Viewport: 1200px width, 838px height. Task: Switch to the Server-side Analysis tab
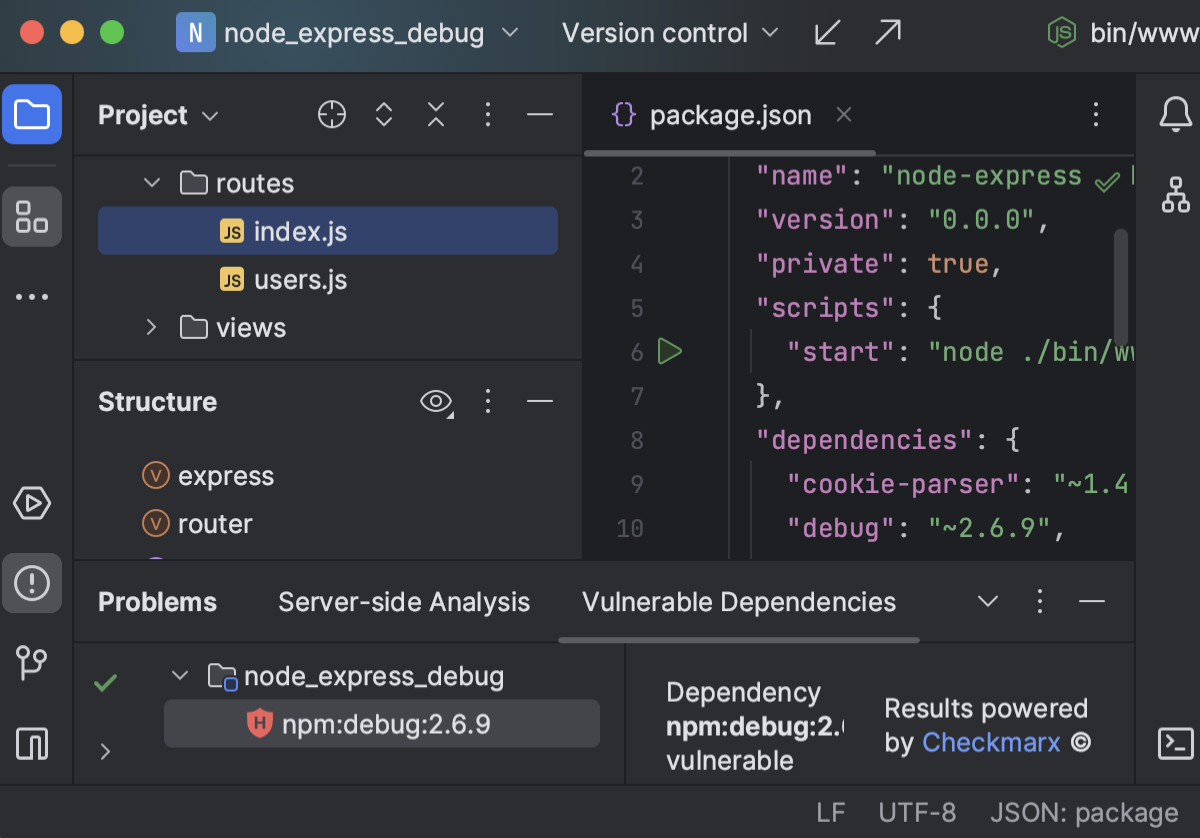point(404,601)
